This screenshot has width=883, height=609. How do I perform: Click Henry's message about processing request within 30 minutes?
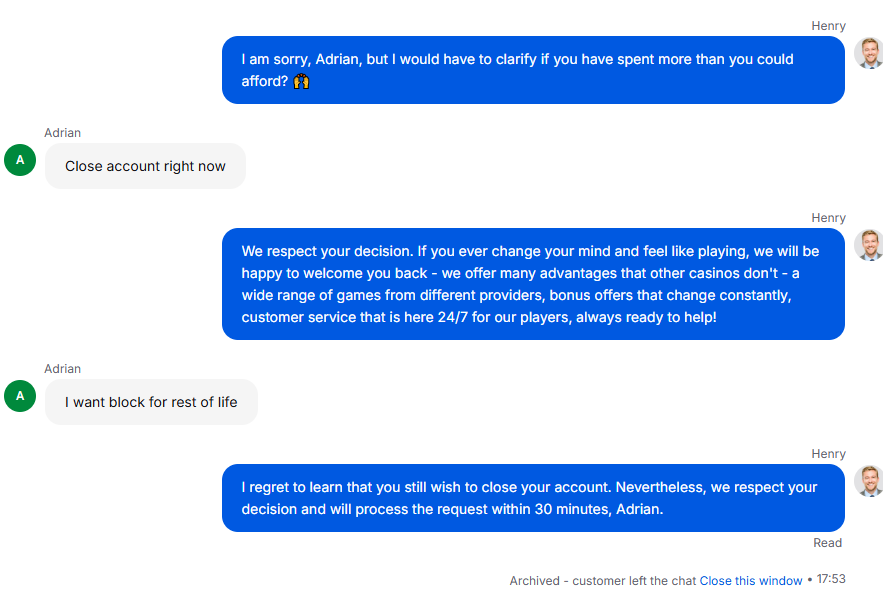(533, 498)
